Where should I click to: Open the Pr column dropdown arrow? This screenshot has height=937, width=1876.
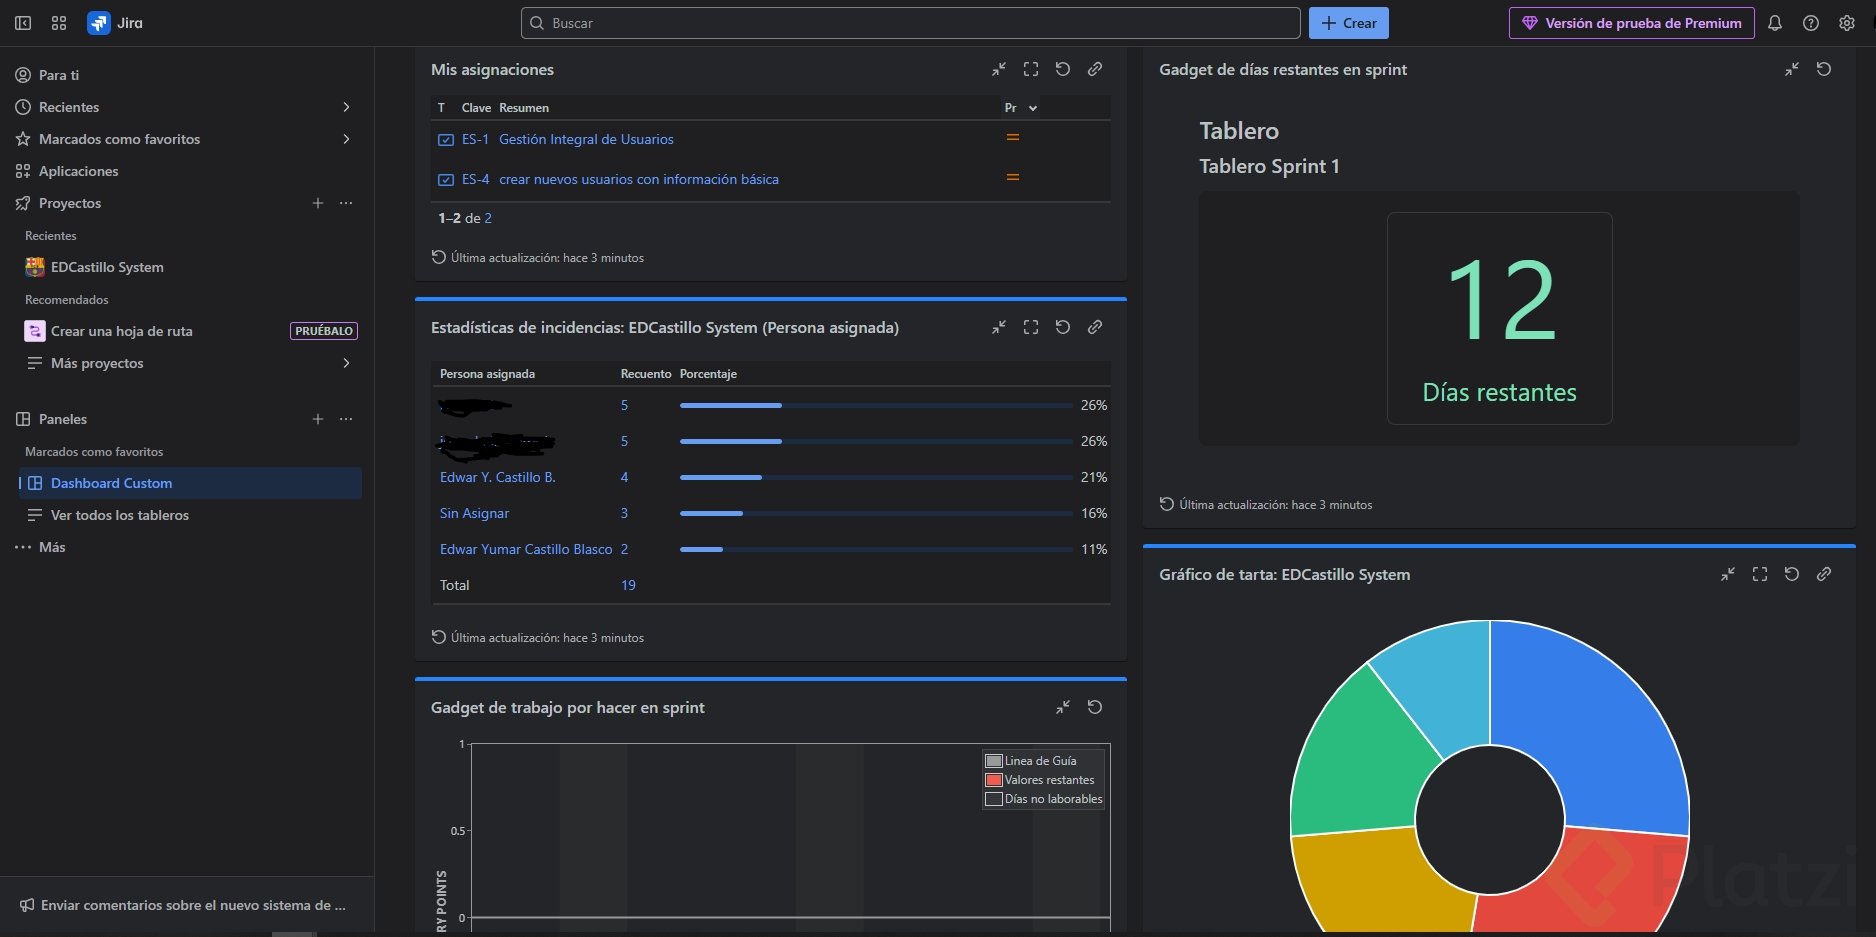pyautogui.click(x=1033, y=108)
